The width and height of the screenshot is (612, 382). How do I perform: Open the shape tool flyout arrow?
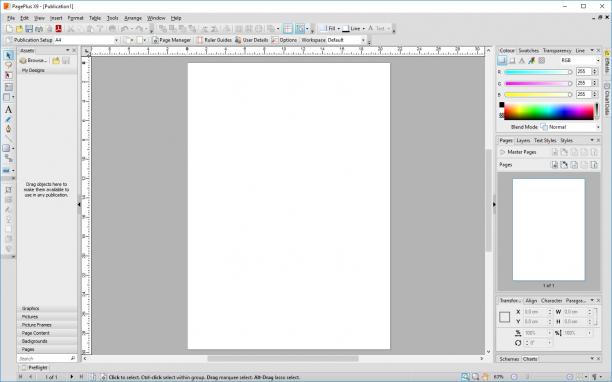[x=13, y=148]
